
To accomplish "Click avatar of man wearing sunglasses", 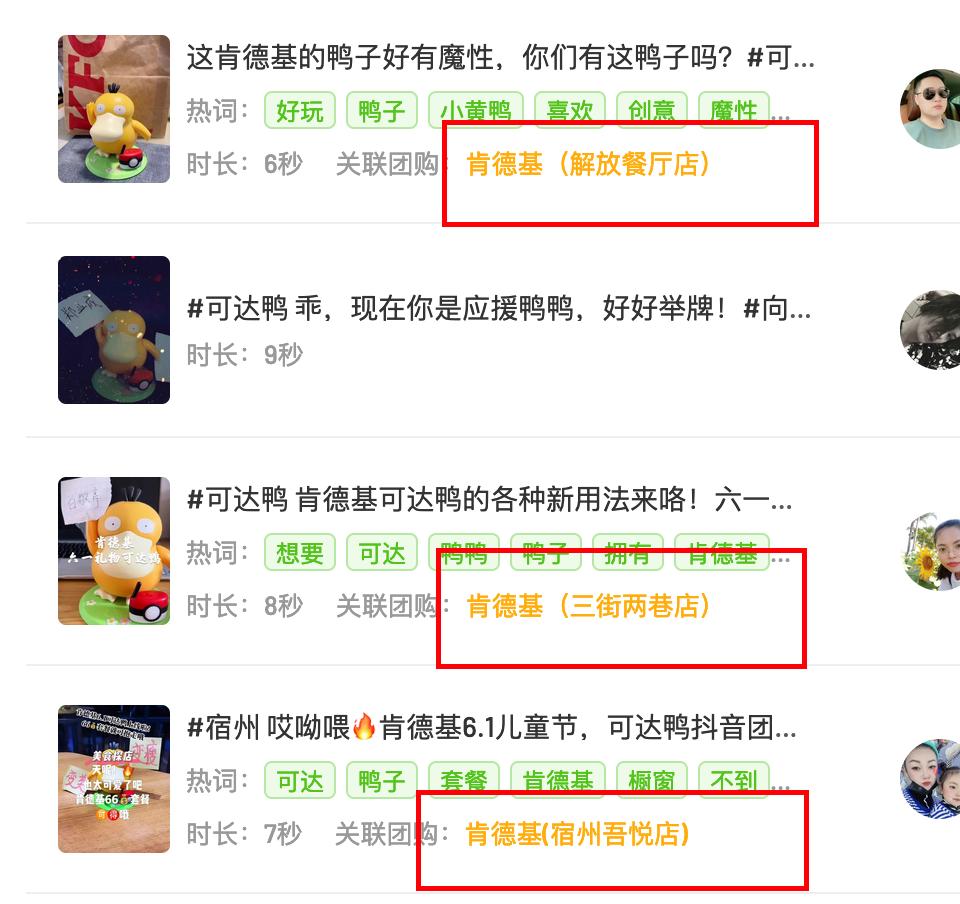I will [930, 108].
